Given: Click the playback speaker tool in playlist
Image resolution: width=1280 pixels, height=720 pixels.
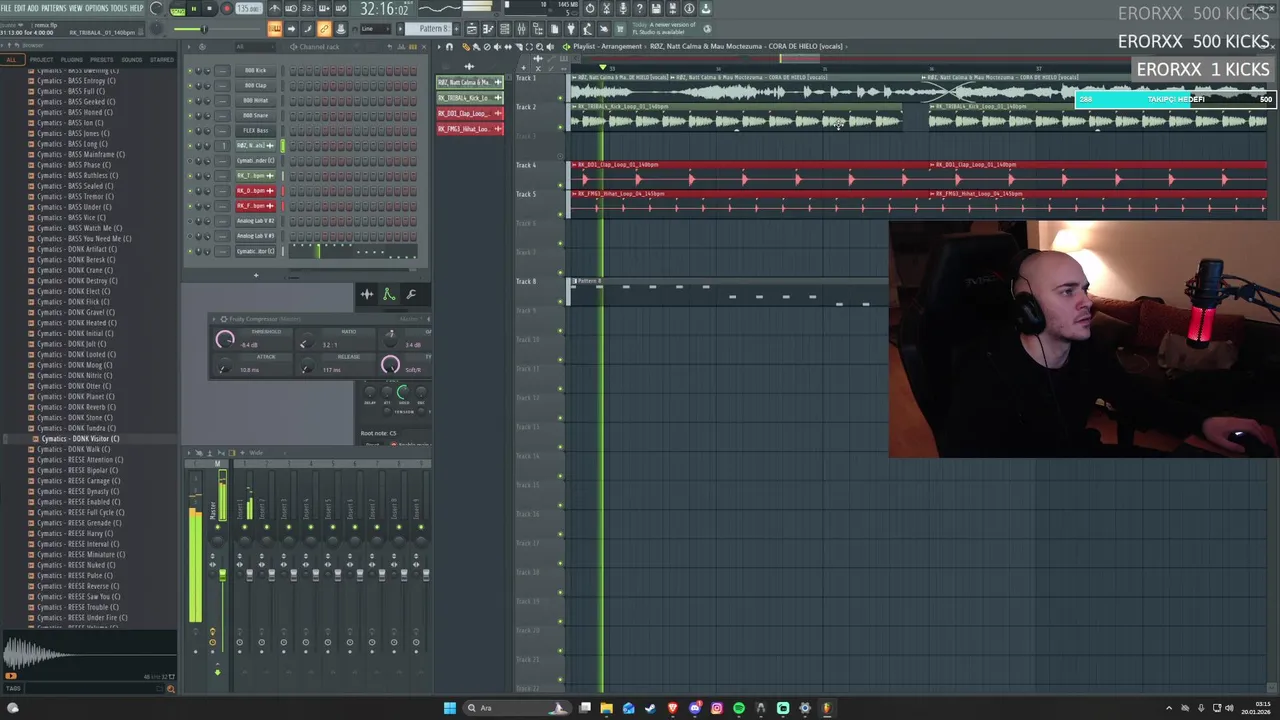Looking at the screenshot, I should pyautogui.click(x=550, y=46).
